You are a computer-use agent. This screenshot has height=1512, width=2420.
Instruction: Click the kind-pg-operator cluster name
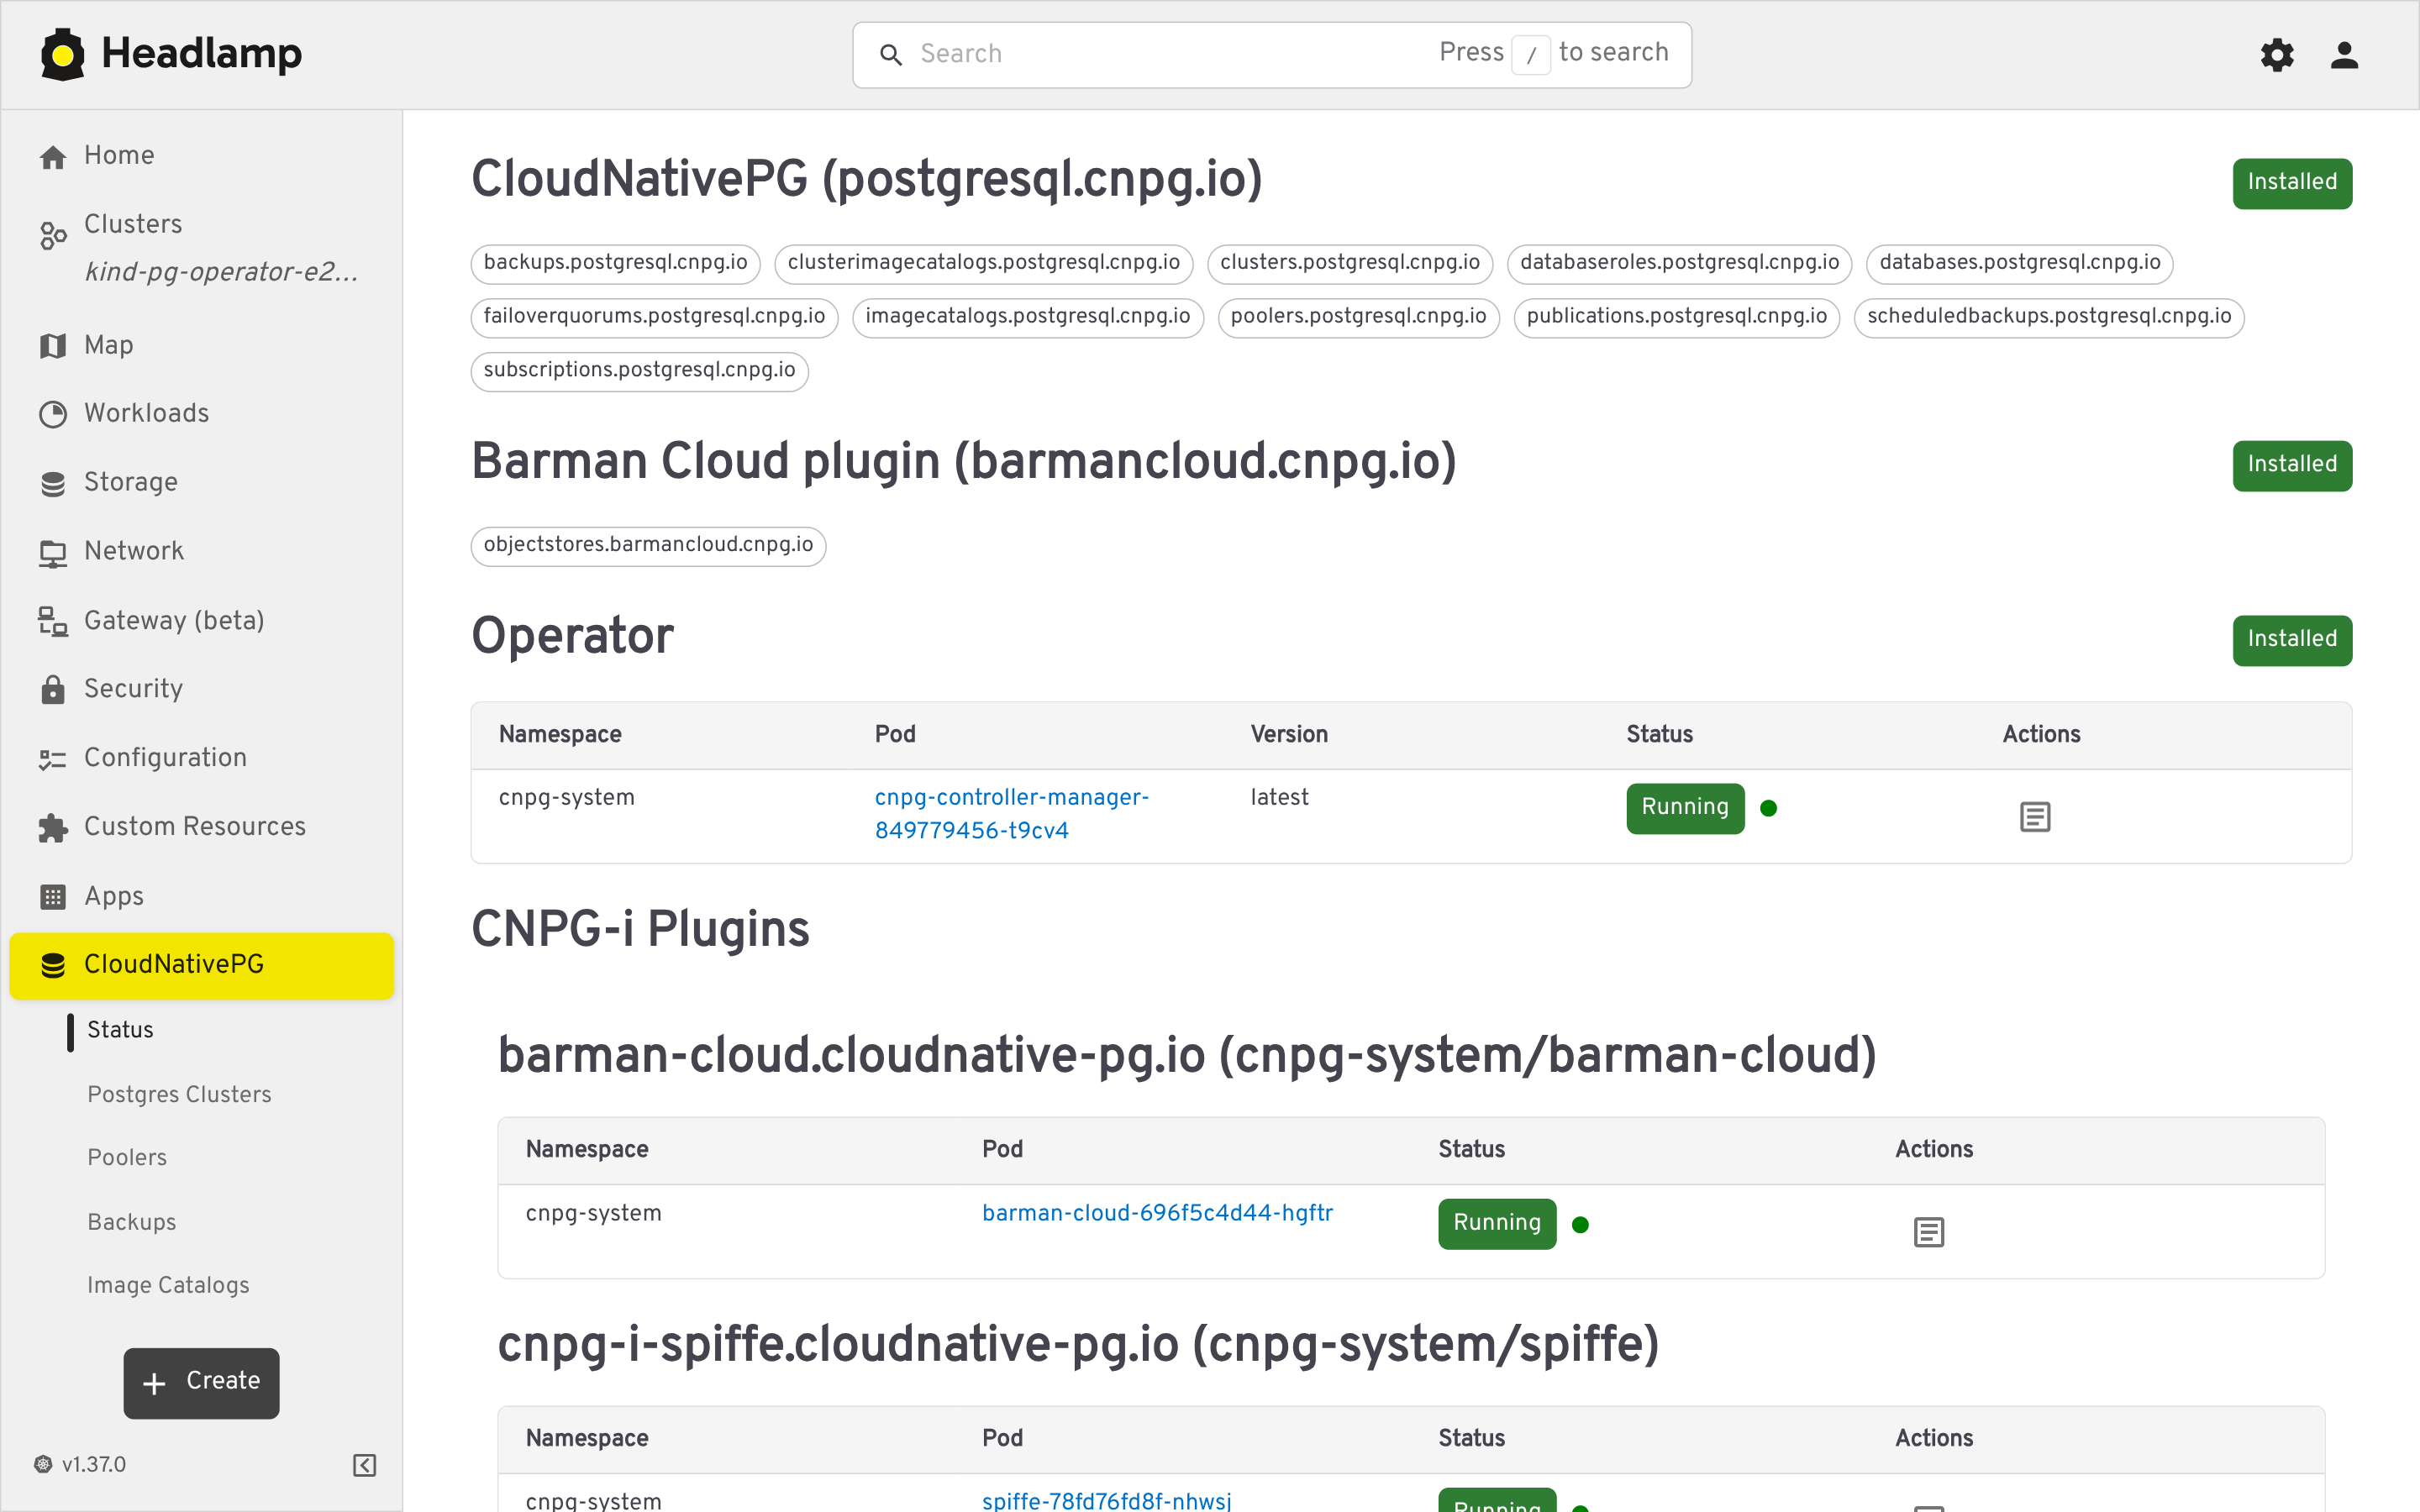(x=222, y=272)
